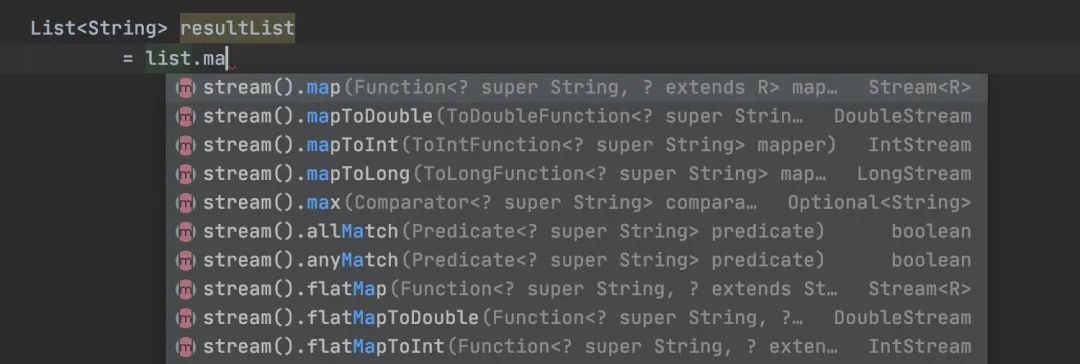Screen dimensions: 1080x364
Task: Select the stream().flatMapToInt suggestion
Action: click(577, 347)
